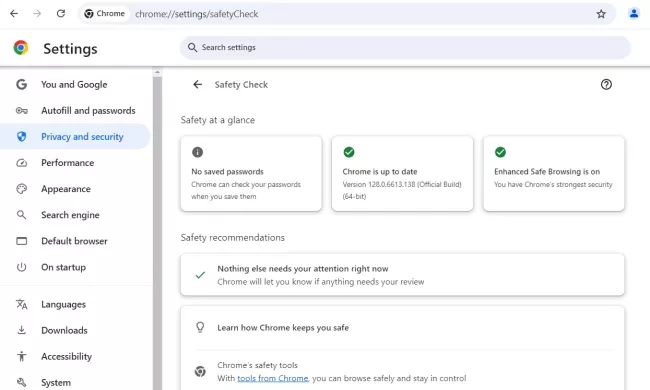650x390 pixels.
Task: Open On startup settings
Action: 75,267
